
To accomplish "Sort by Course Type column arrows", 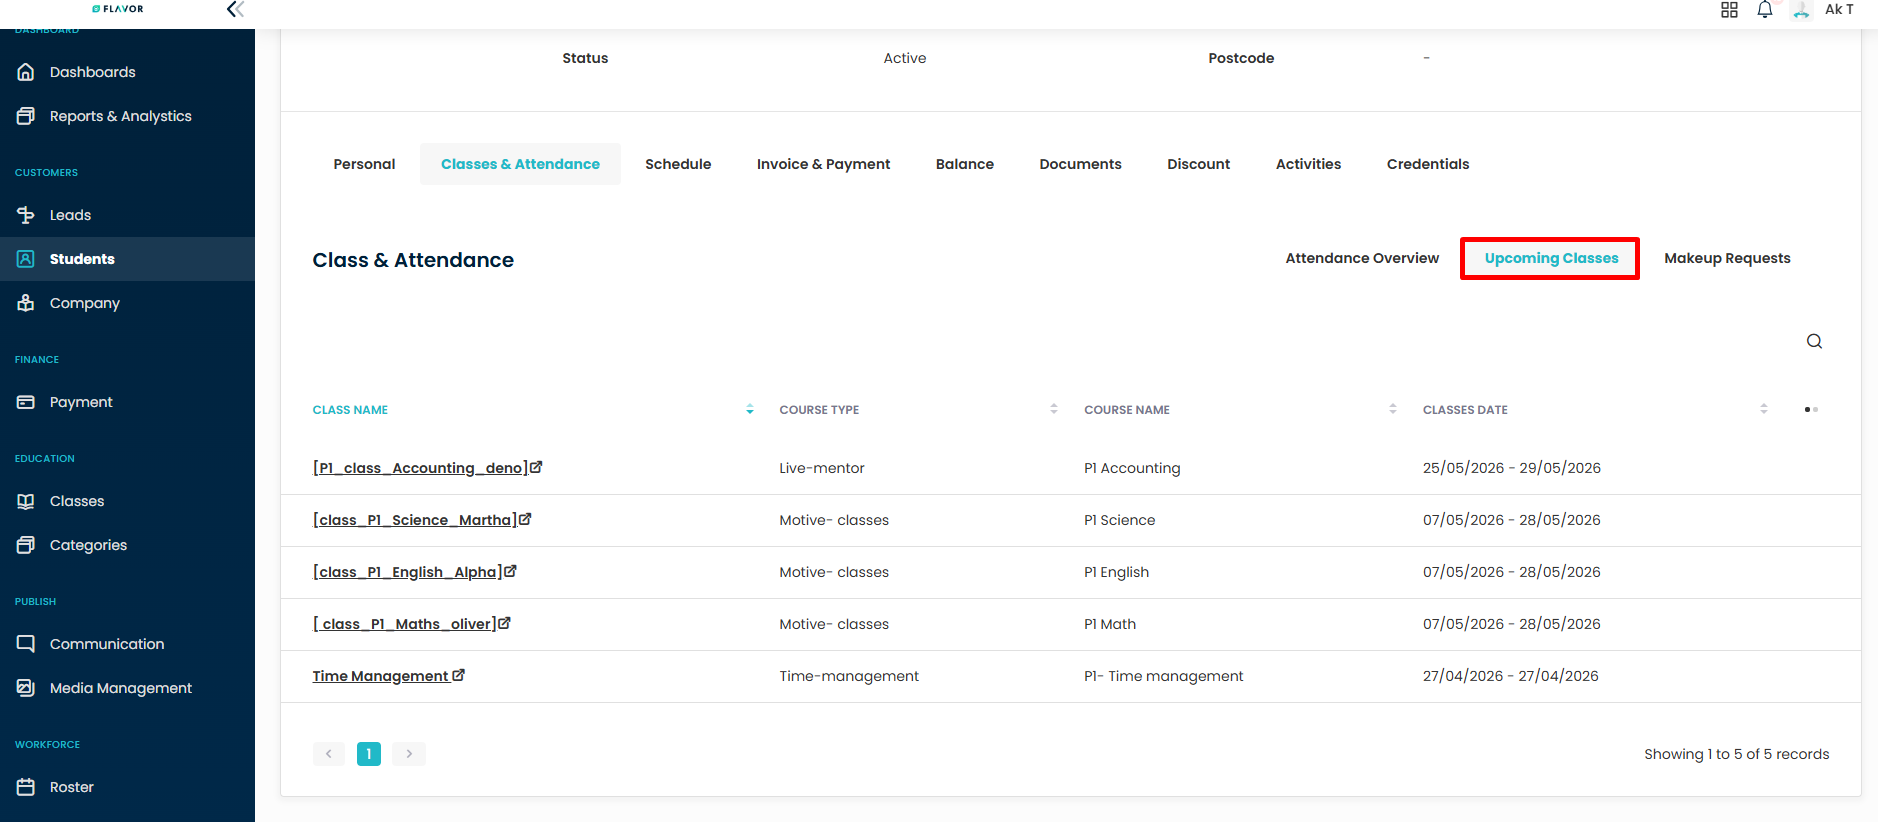I will 1054,409.
